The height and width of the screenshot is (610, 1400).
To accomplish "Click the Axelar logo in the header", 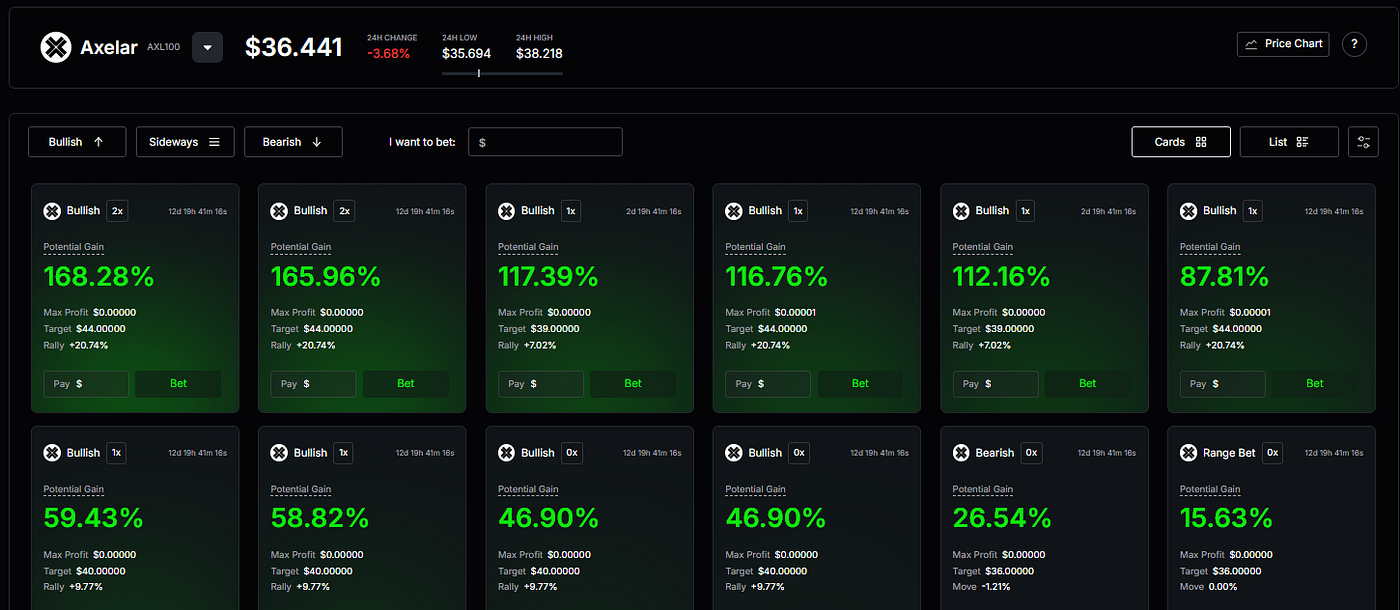I will [56, 47].
